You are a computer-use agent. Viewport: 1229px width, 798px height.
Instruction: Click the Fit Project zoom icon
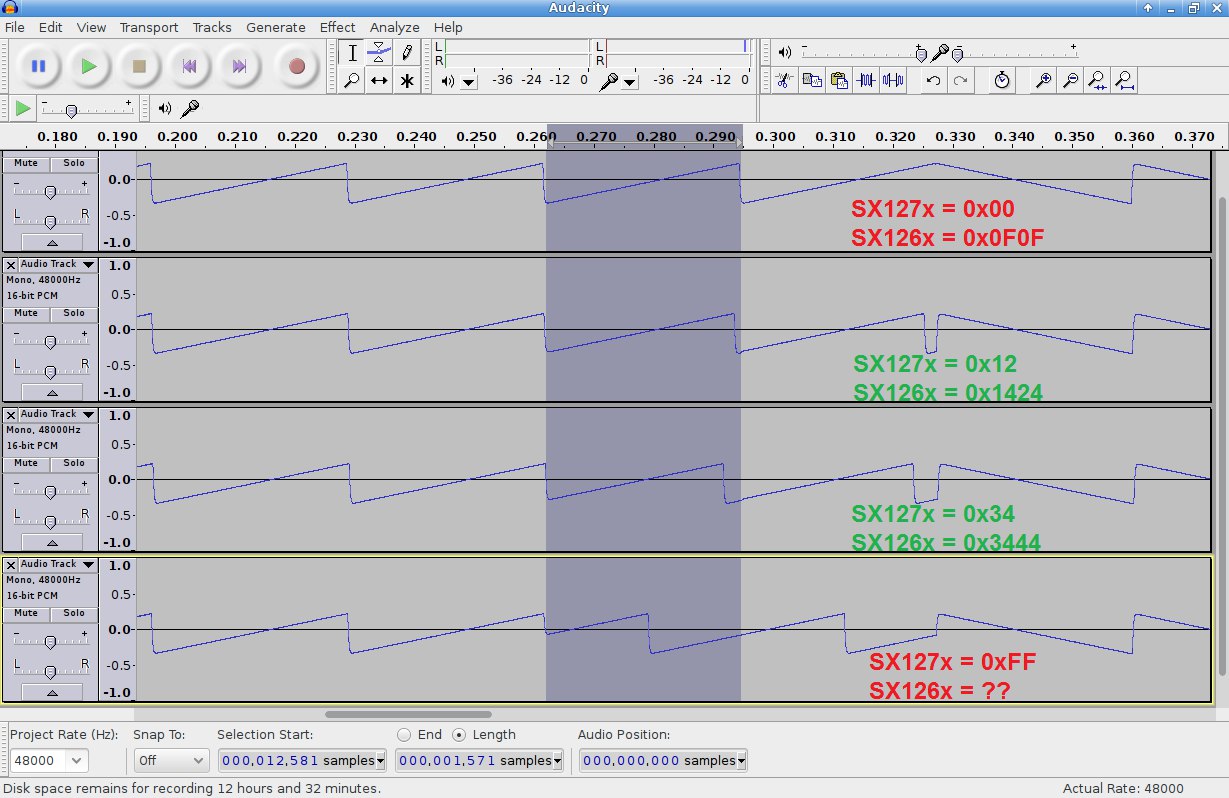coord(1125,80)
